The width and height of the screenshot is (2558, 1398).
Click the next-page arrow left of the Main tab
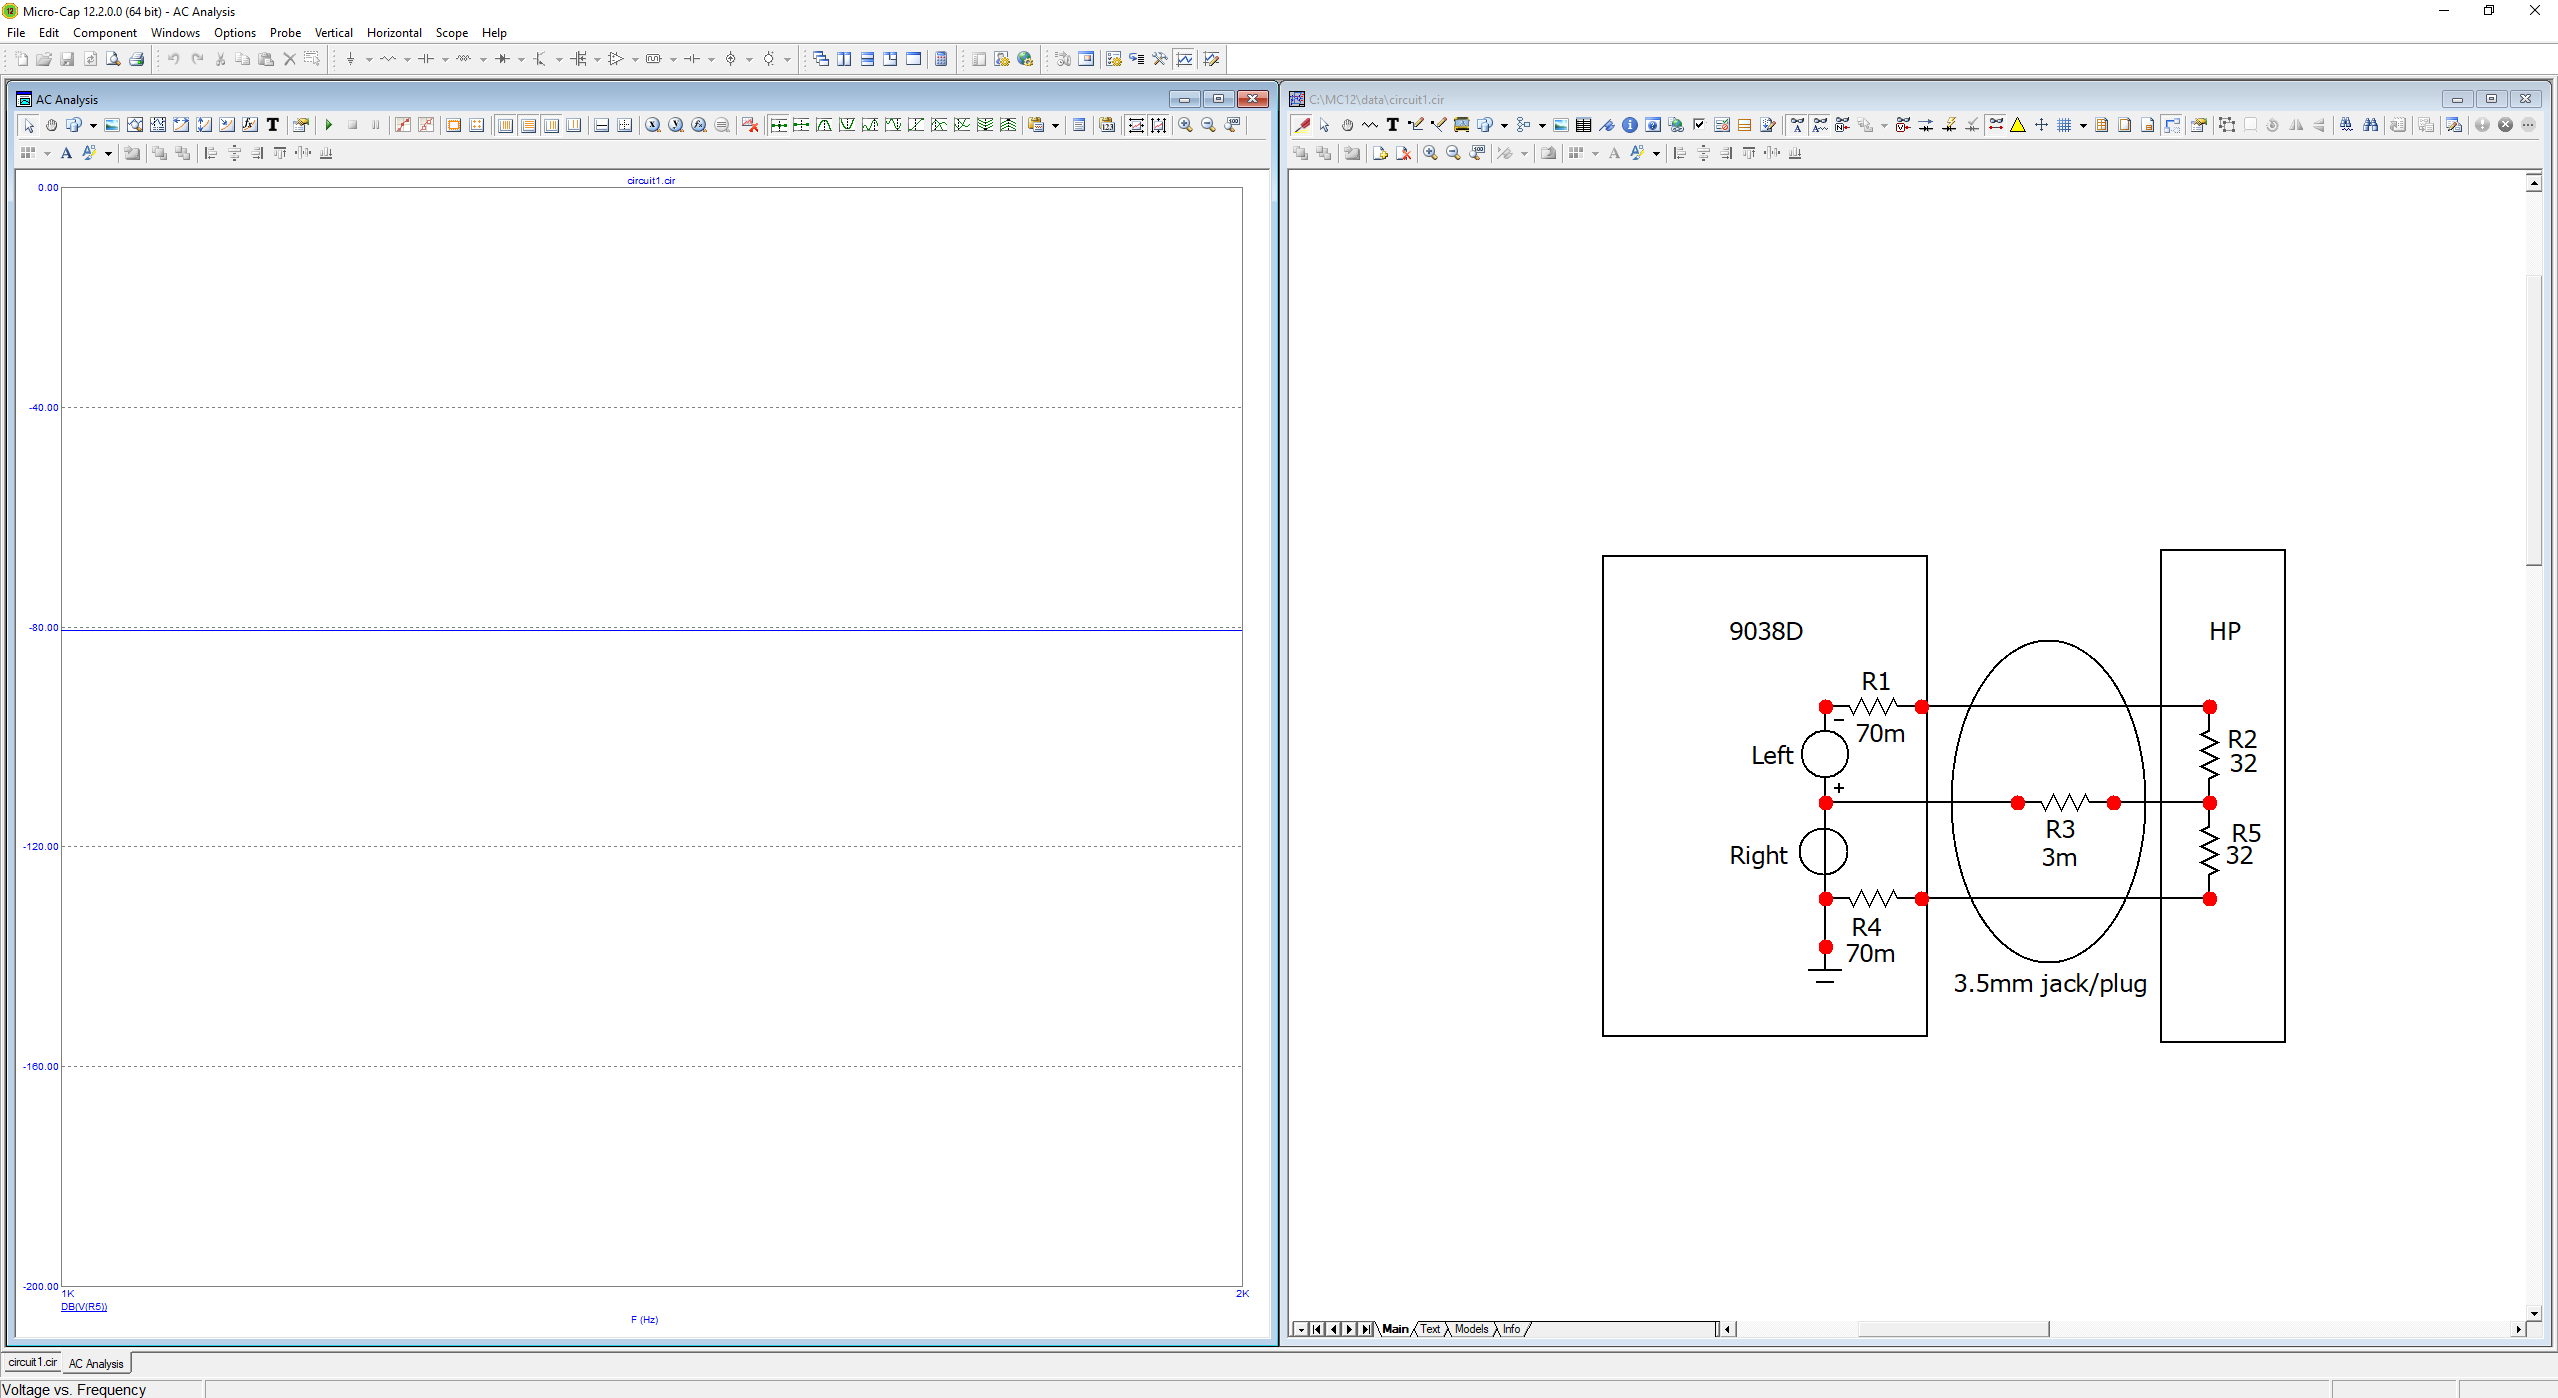tap(1350, 1329)
